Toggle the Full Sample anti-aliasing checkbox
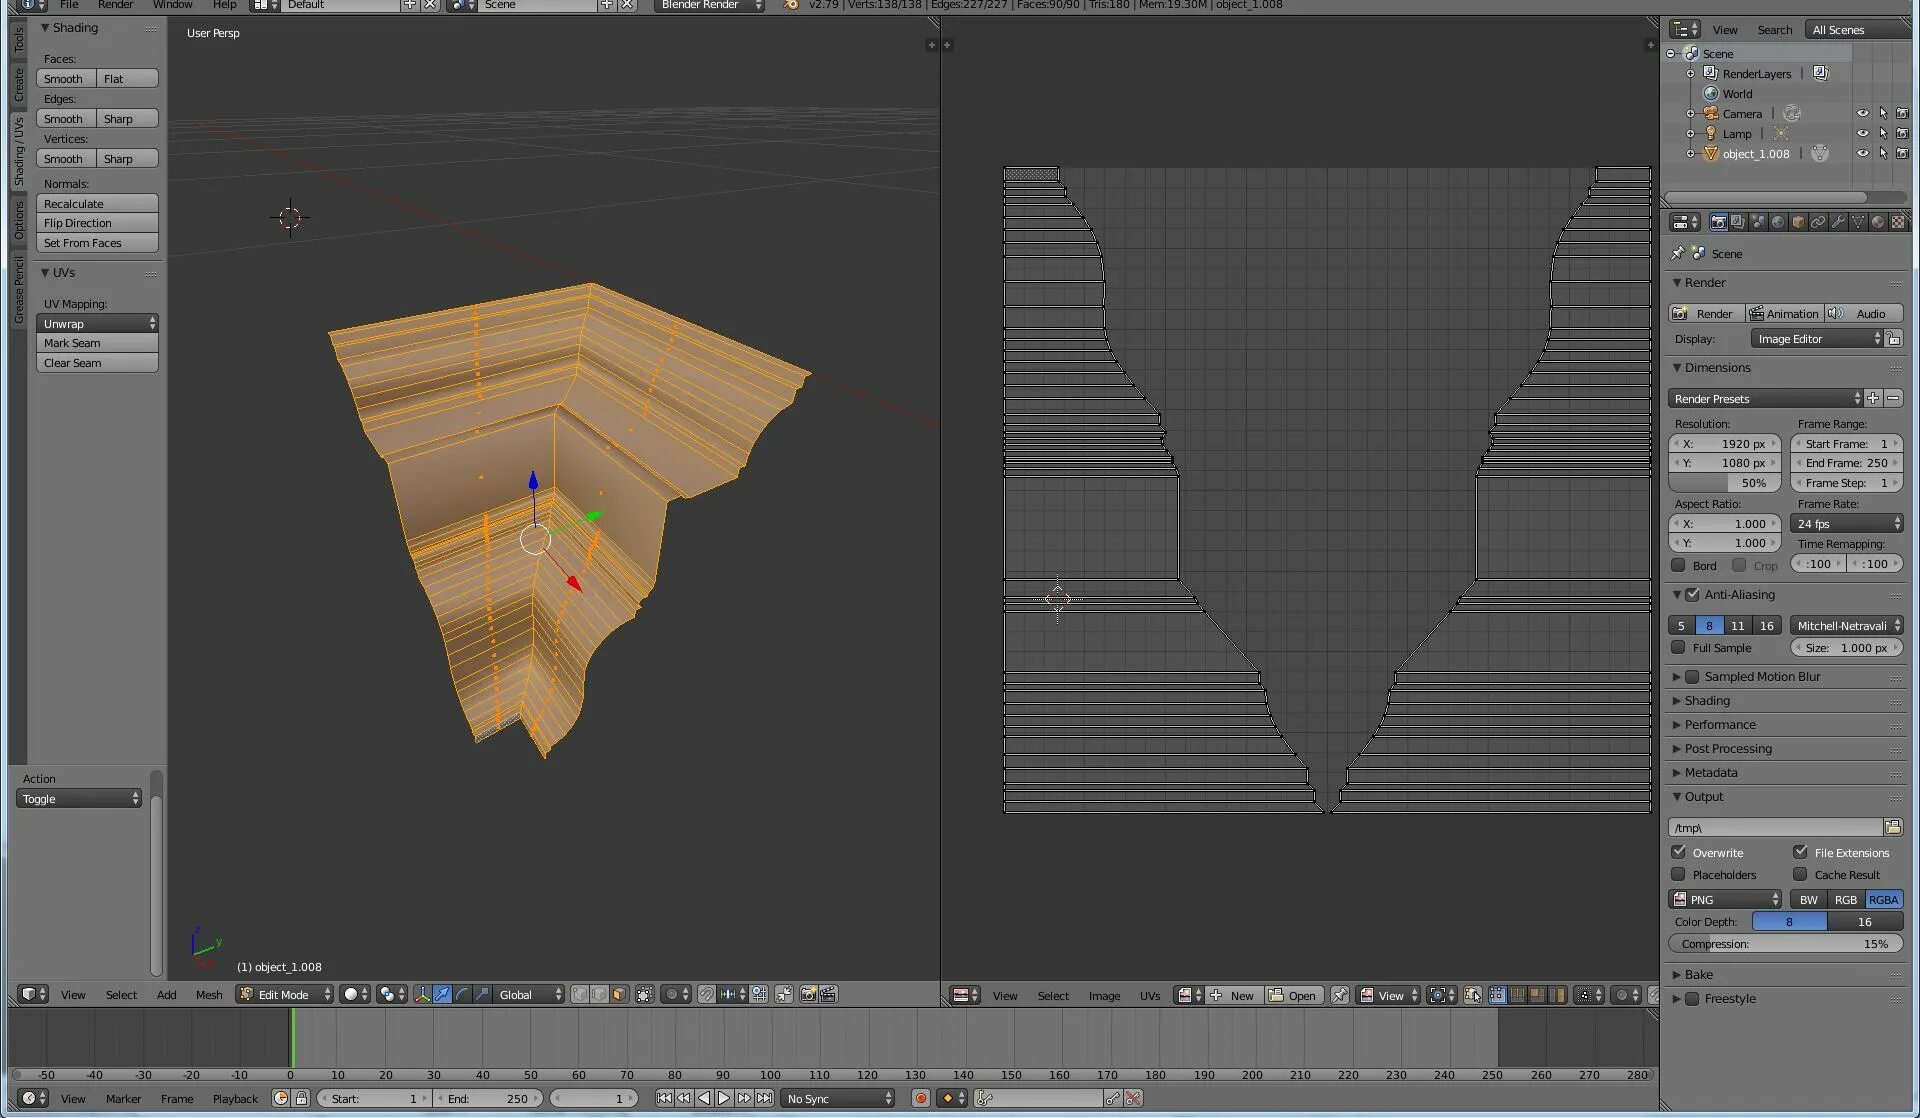The height and width of the screenshot is (1118, 1920). [1679, 647]
